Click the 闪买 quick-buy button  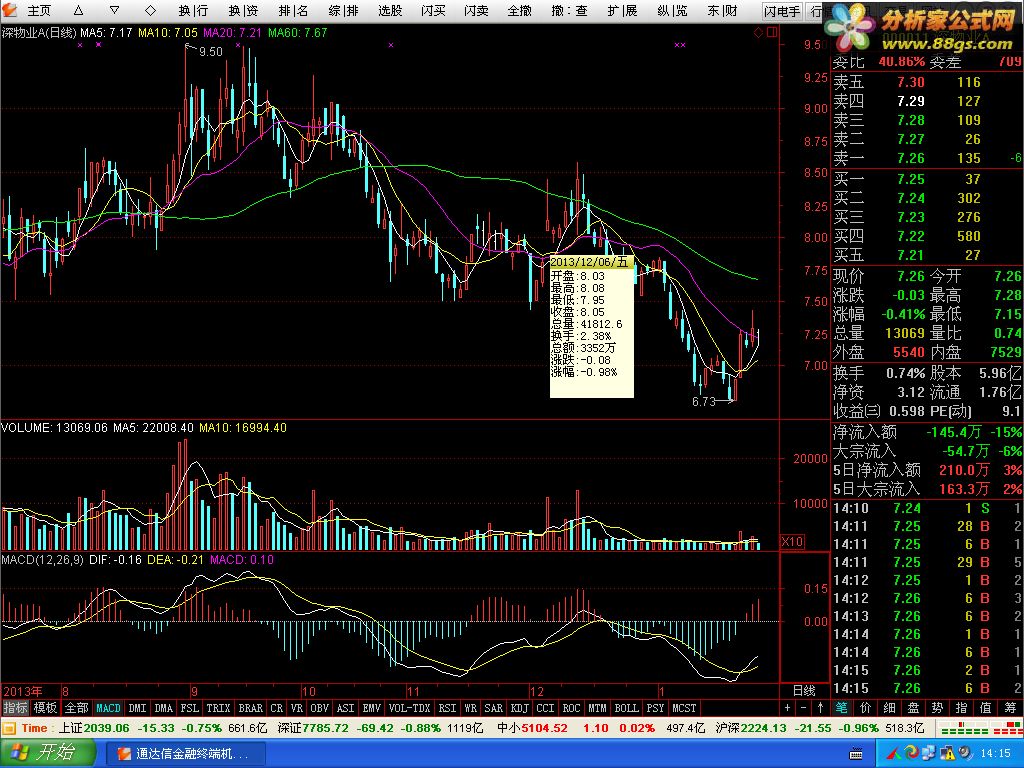tap(433, 10)
